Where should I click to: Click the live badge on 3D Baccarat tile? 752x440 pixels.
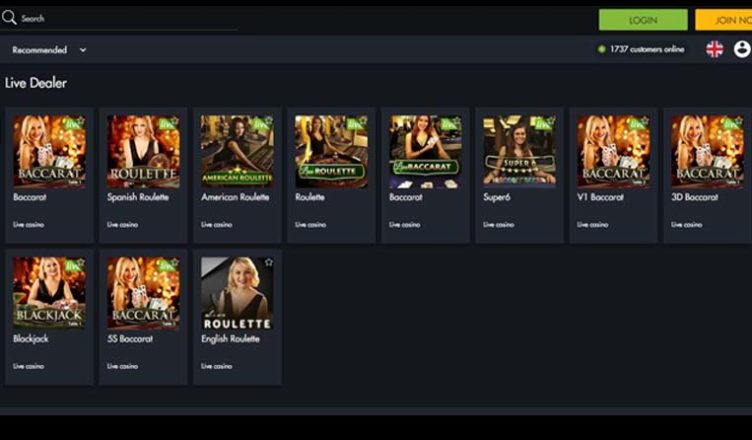(x=728, y=123)
